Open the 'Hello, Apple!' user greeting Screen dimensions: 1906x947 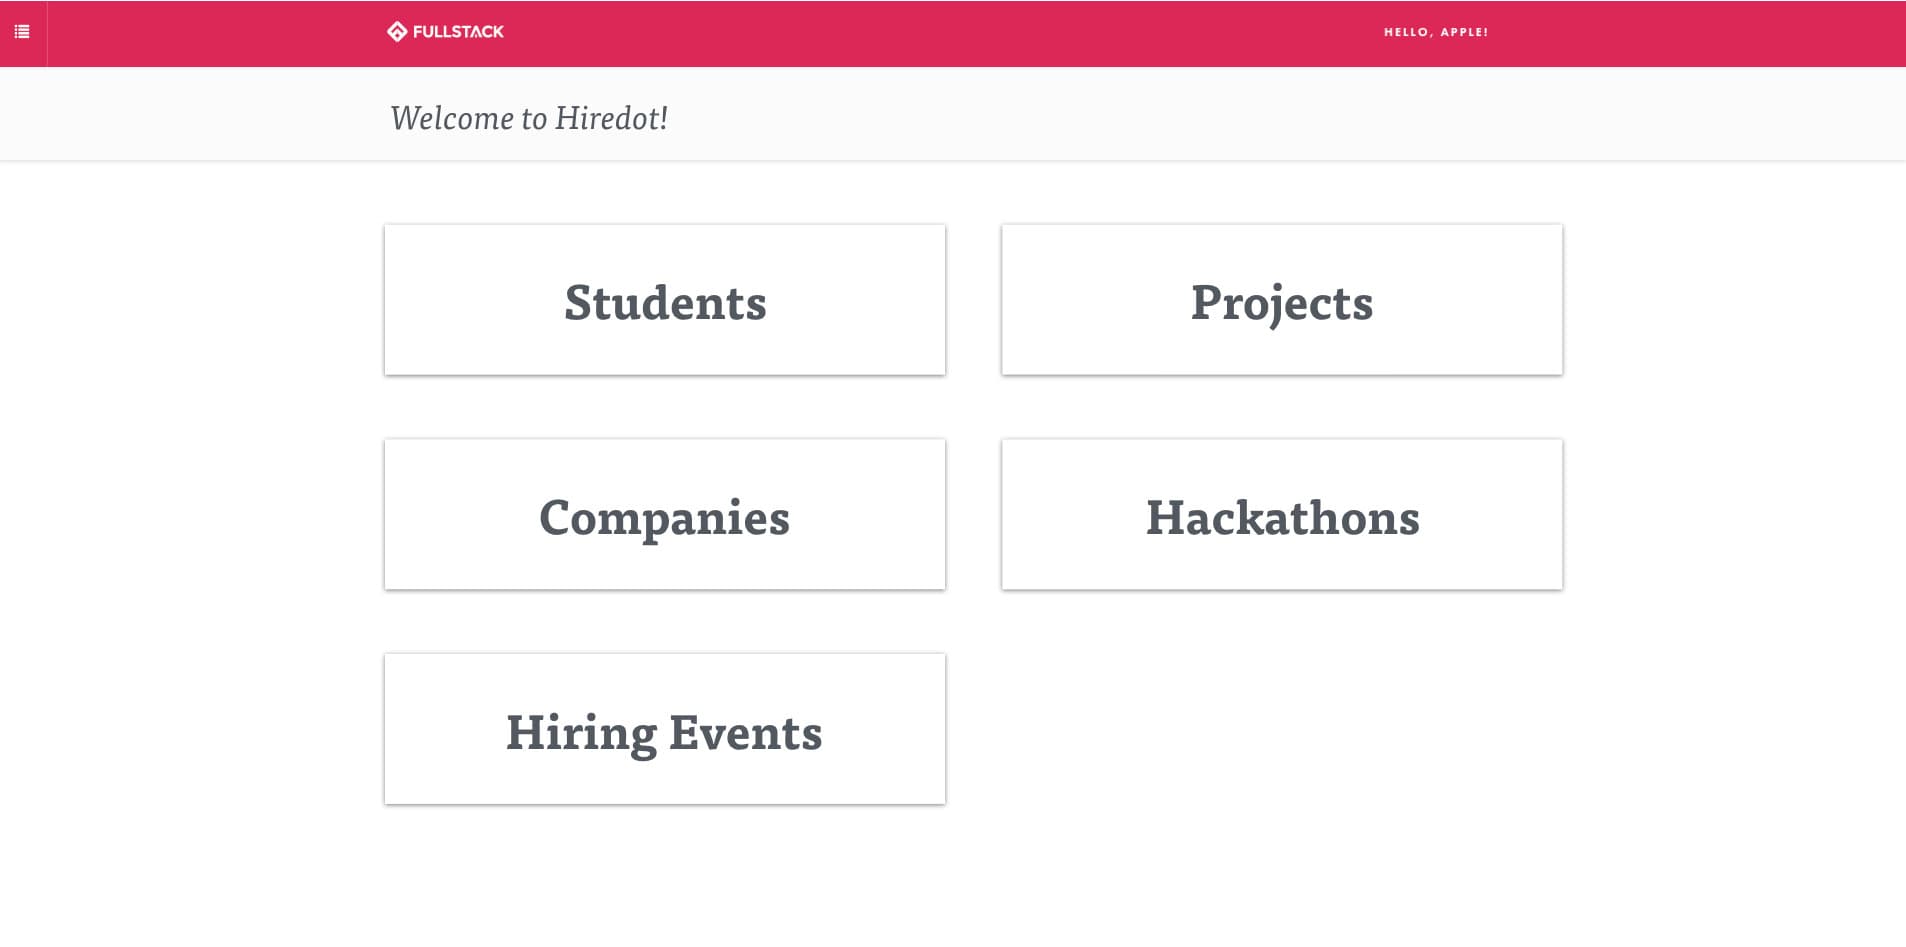[x=1435, y=32]
